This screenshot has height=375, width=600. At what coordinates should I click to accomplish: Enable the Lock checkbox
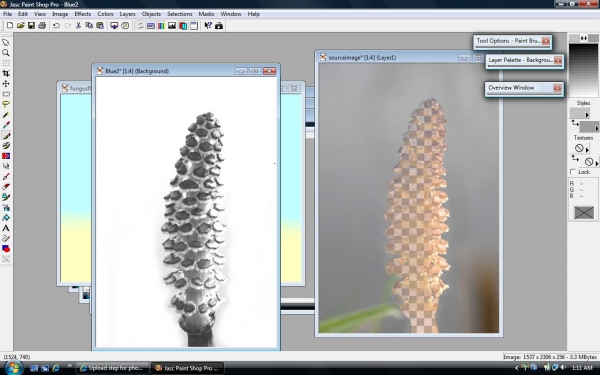(x=573, y=172)
